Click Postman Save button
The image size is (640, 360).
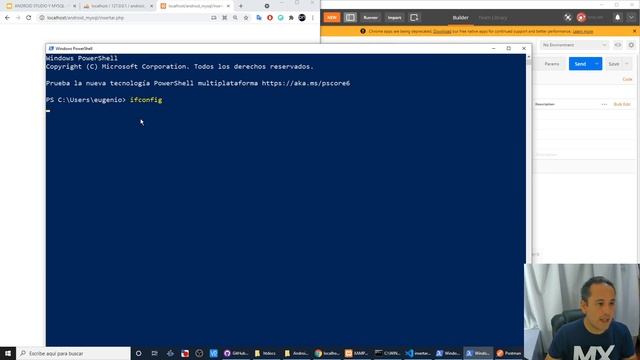click(613, 64)
